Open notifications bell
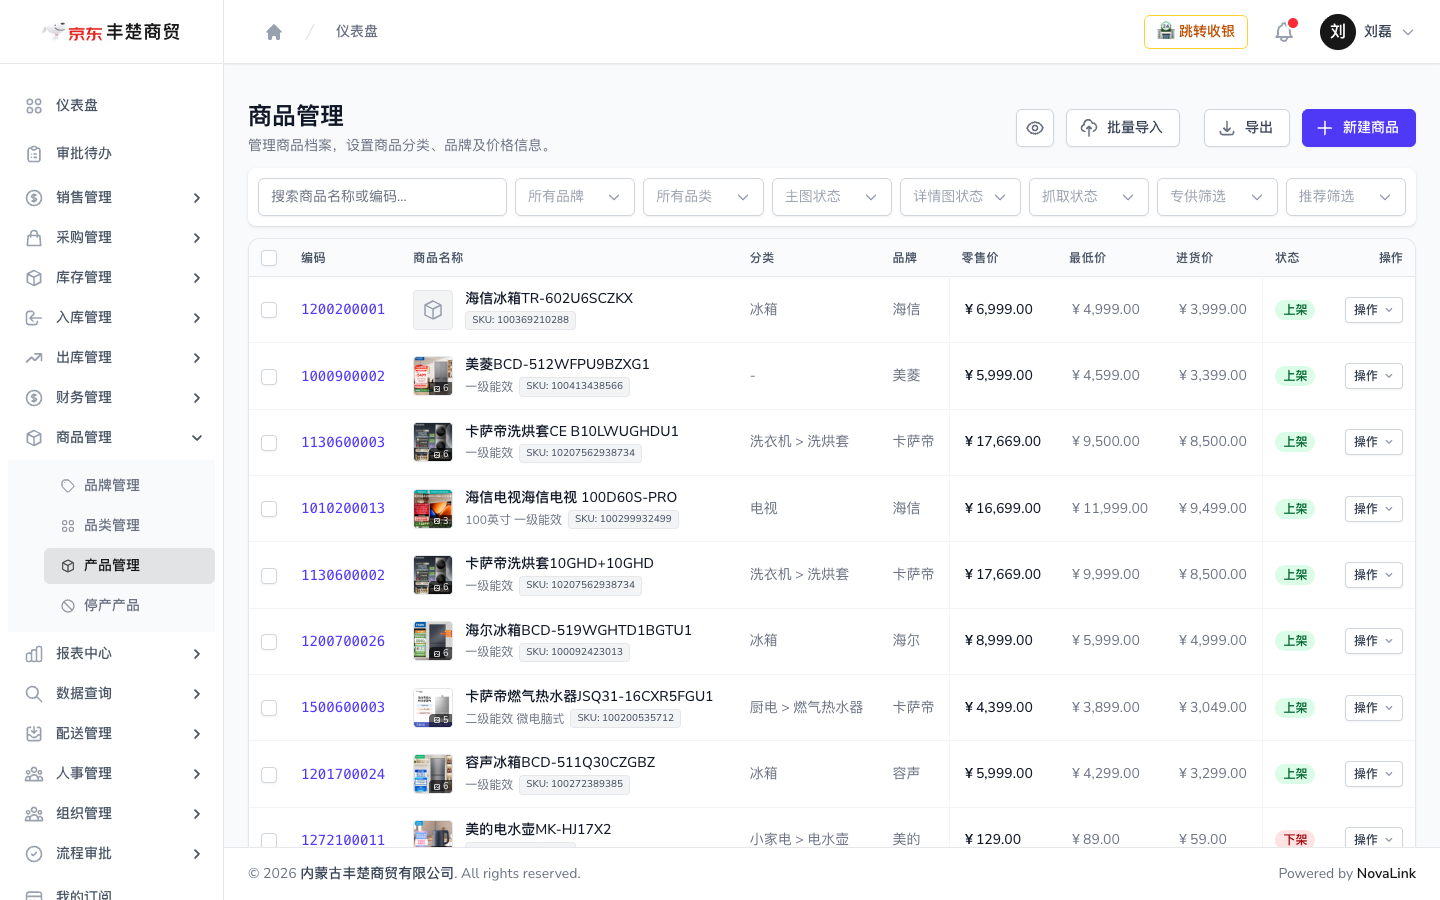The width and height of the screenshot is (1440, 900). pyautogui.click(x=1284, y=32)
